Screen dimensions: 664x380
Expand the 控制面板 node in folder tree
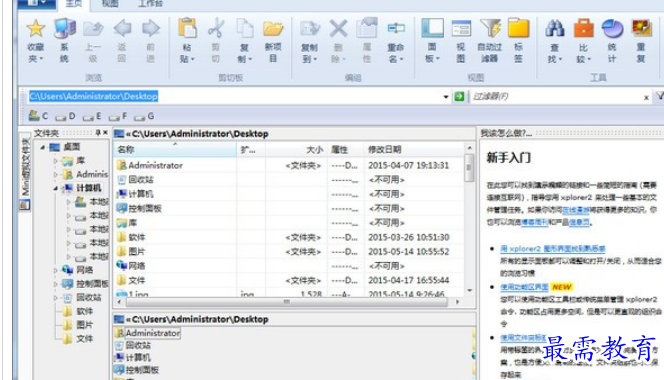(55, 284)
